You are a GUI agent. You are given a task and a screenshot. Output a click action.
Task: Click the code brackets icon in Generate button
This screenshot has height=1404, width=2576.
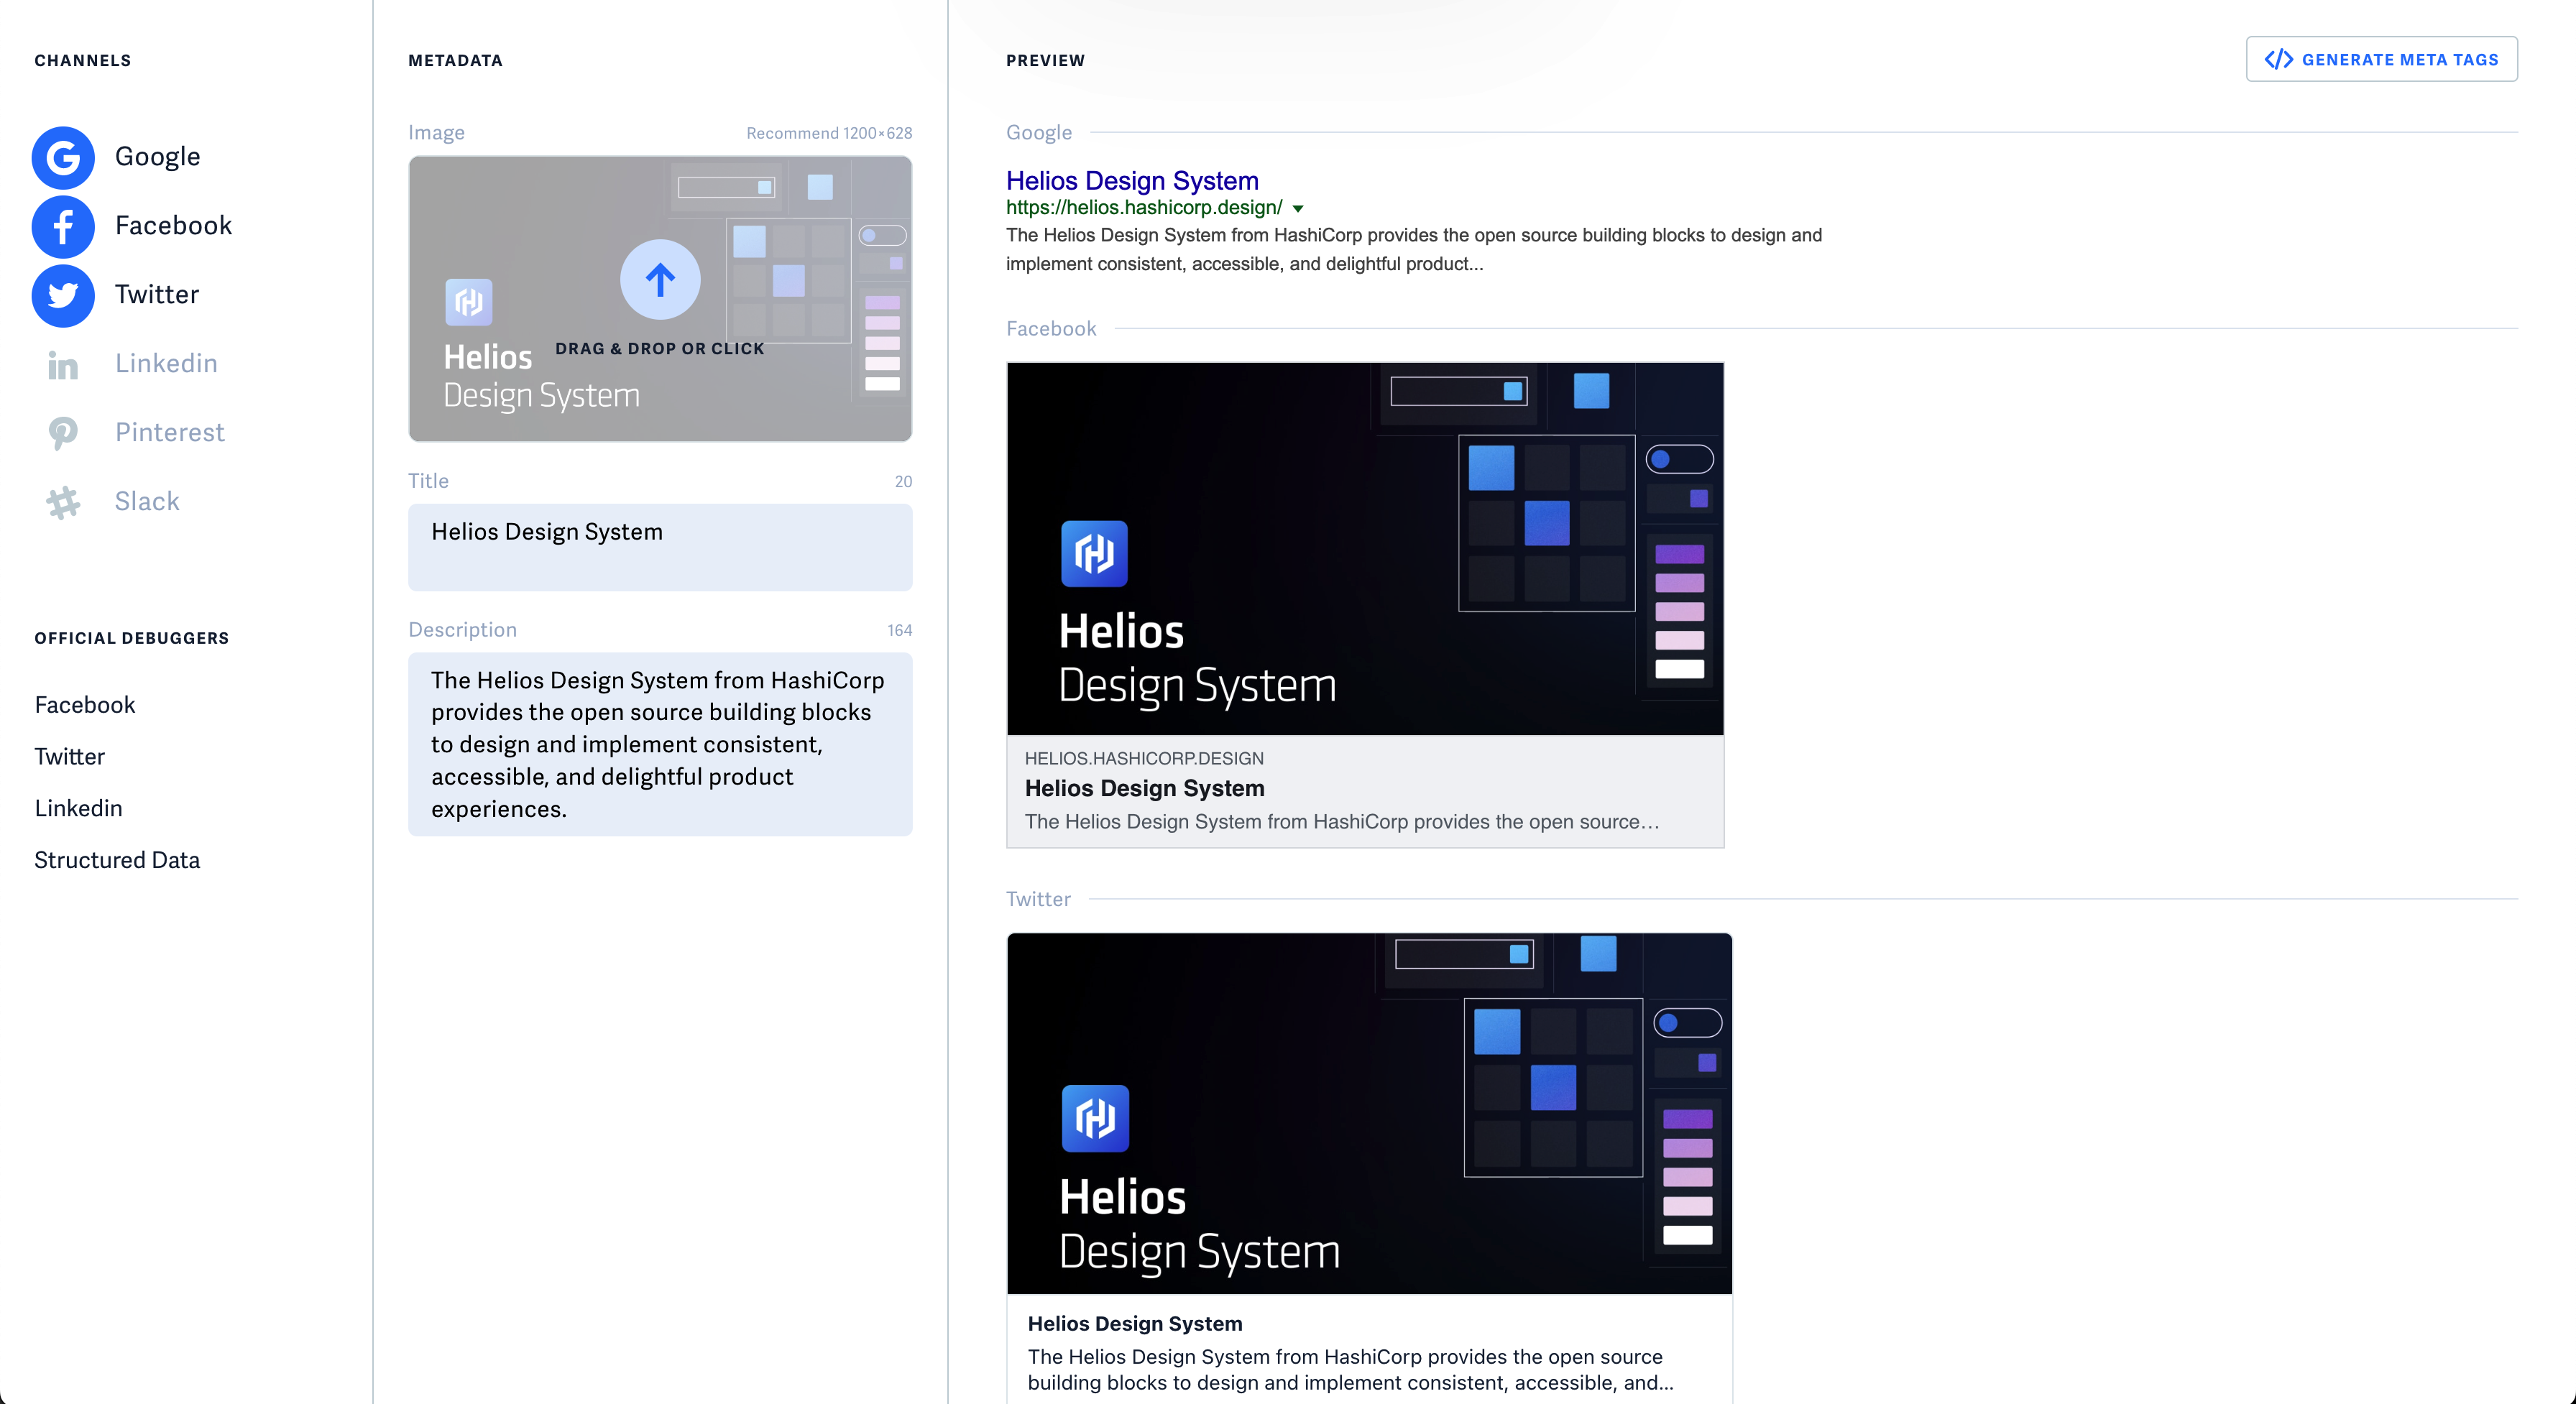point(2278,60)
